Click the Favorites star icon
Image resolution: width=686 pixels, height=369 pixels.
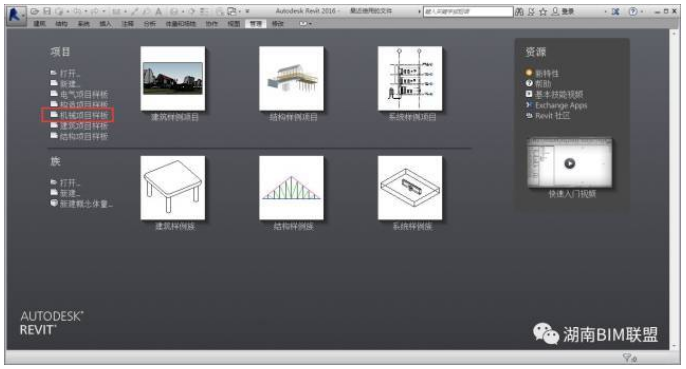pyautogui.click(x=543, y=12)
